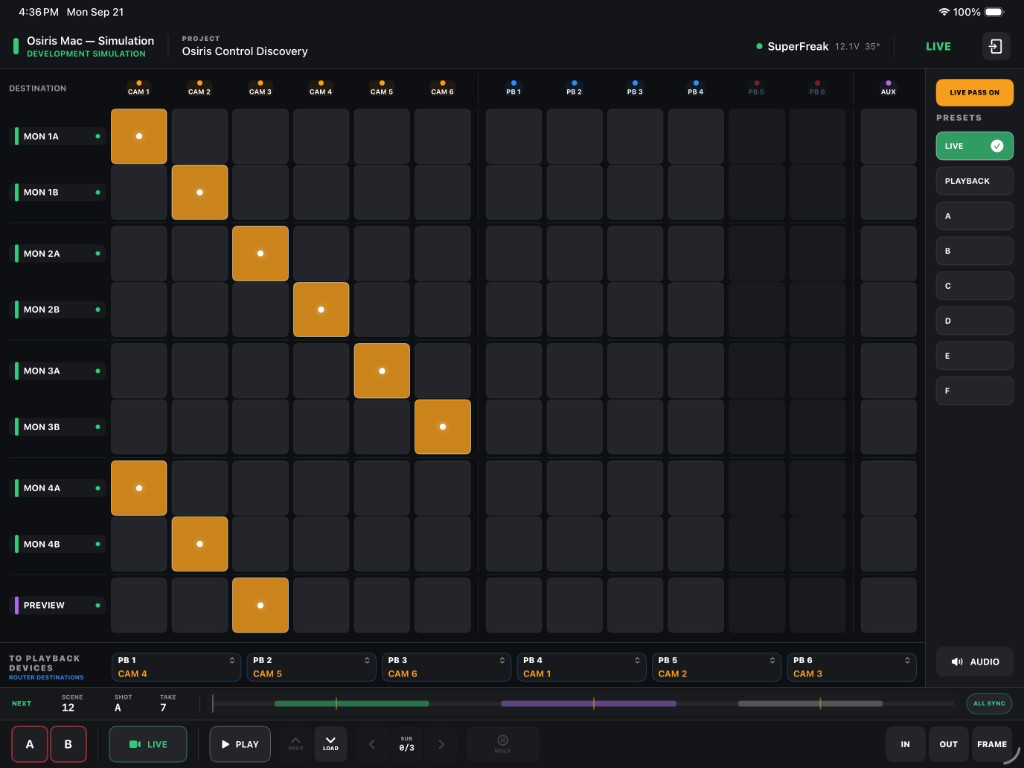Toggle the A bank button
1024x768 pixels.
click(29, 744)
